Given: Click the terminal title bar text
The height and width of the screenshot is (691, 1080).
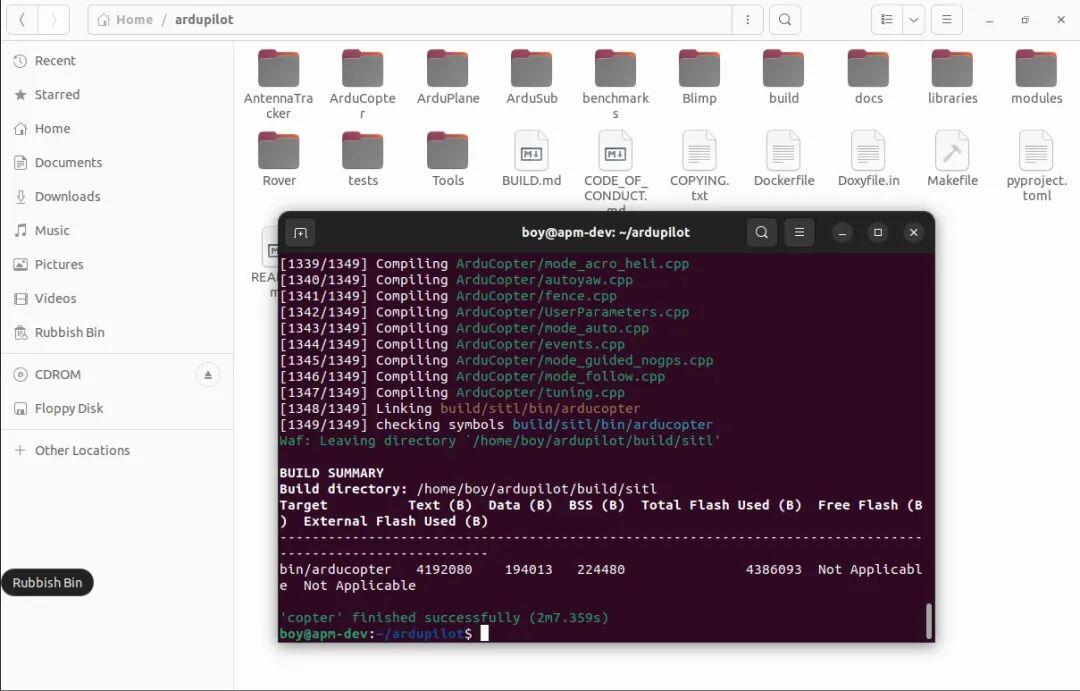Looking at the screenshot, I should (x=605, y=232).
